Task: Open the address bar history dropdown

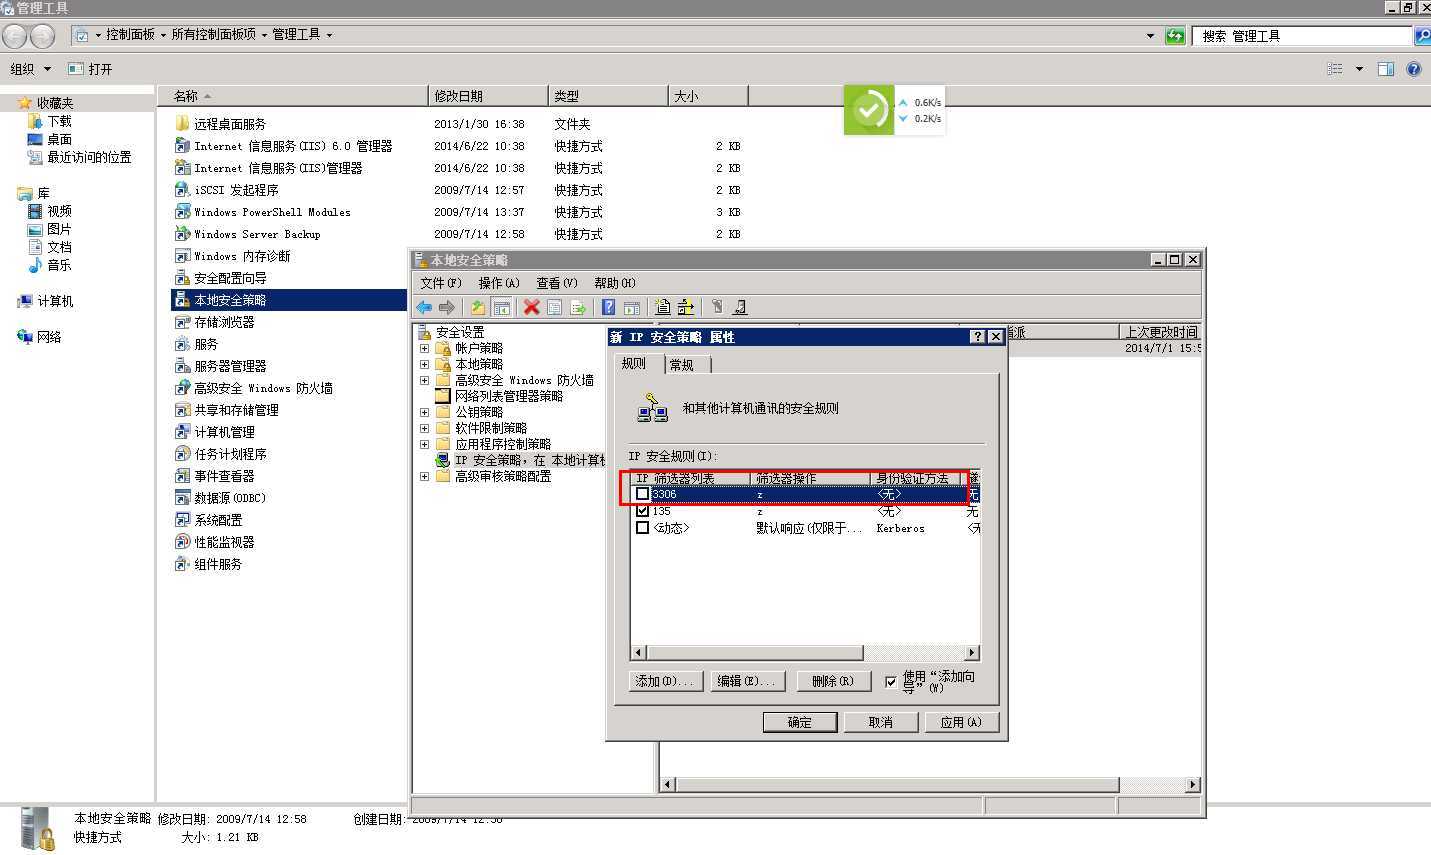Action: point(1150,35)
